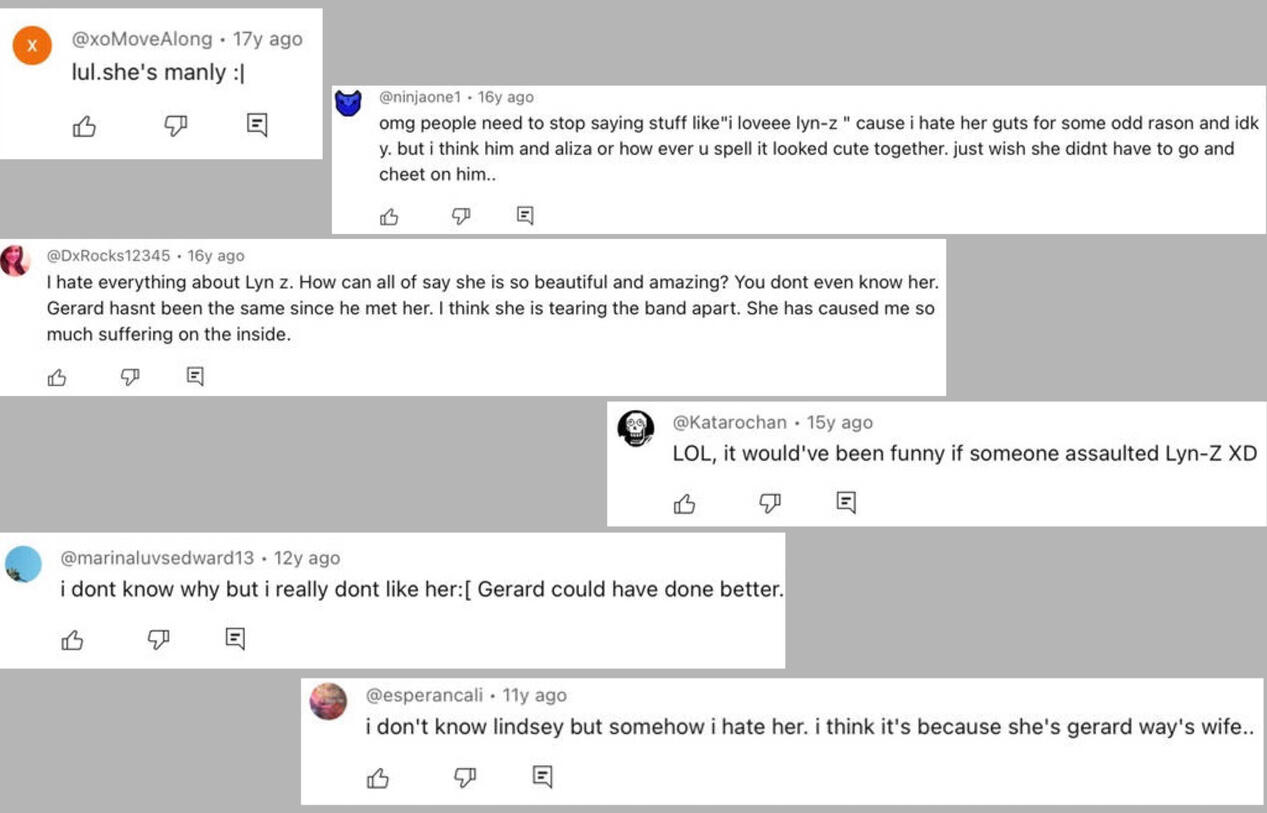Reply to @DxRocks12345 comment
Screen dimensions: 1267x813
pyautogui.click(x=195, y=376)
